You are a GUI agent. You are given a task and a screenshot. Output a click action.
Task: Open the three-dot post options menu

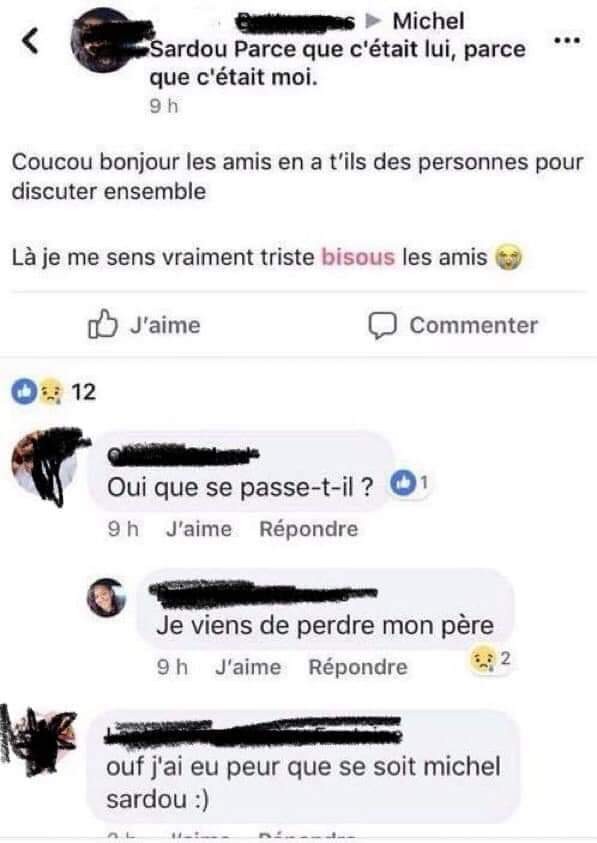(567, 40)
